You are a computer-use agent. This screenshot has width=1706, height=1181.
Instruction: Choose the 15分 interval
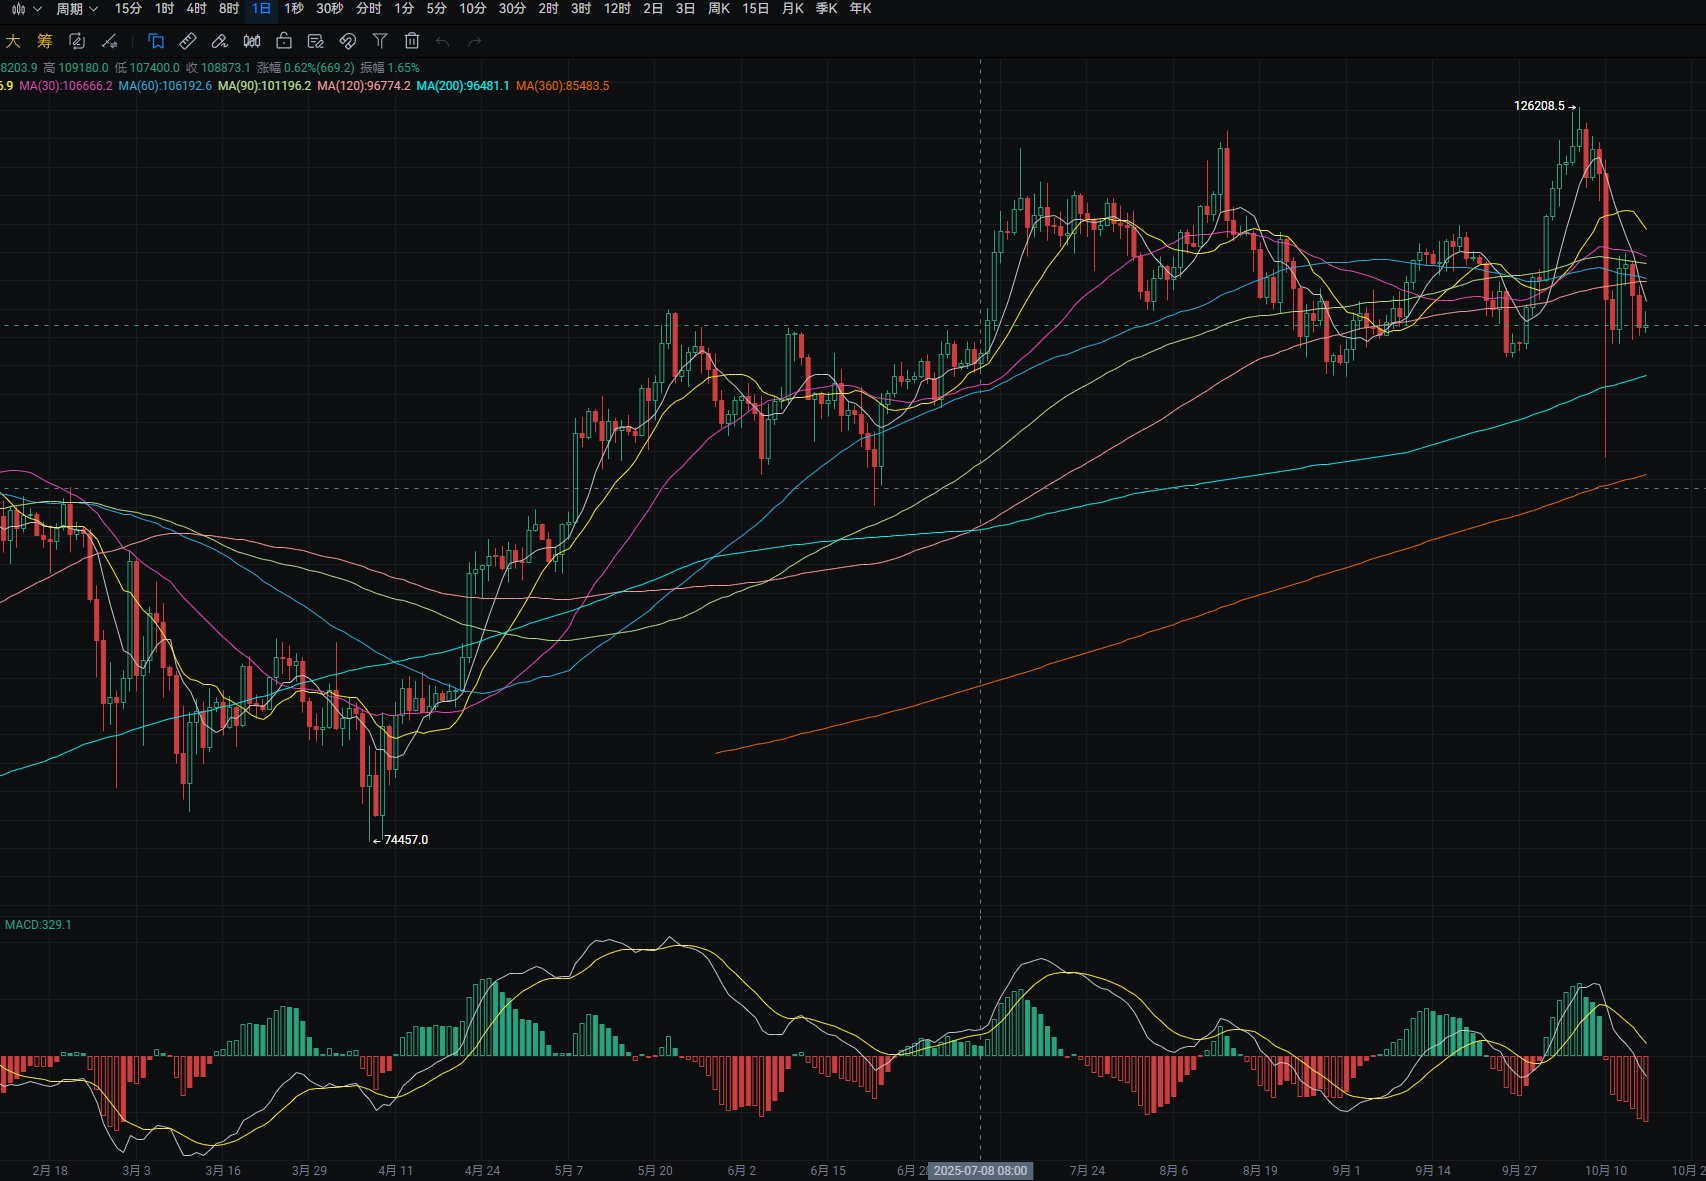[128, 9]
